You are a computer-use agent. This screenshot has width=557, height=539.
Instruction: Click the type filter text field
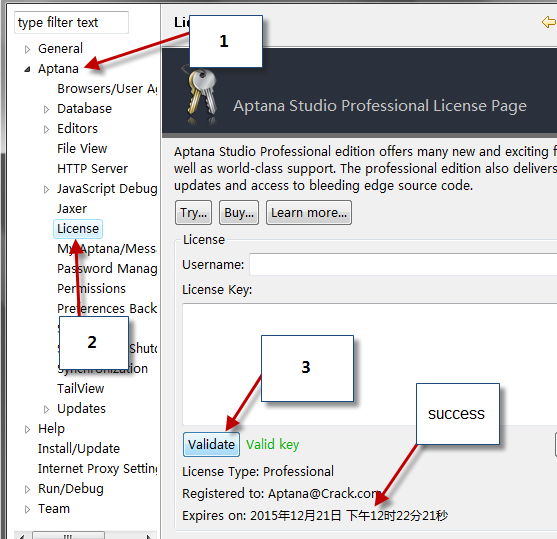tap(71, 22)
